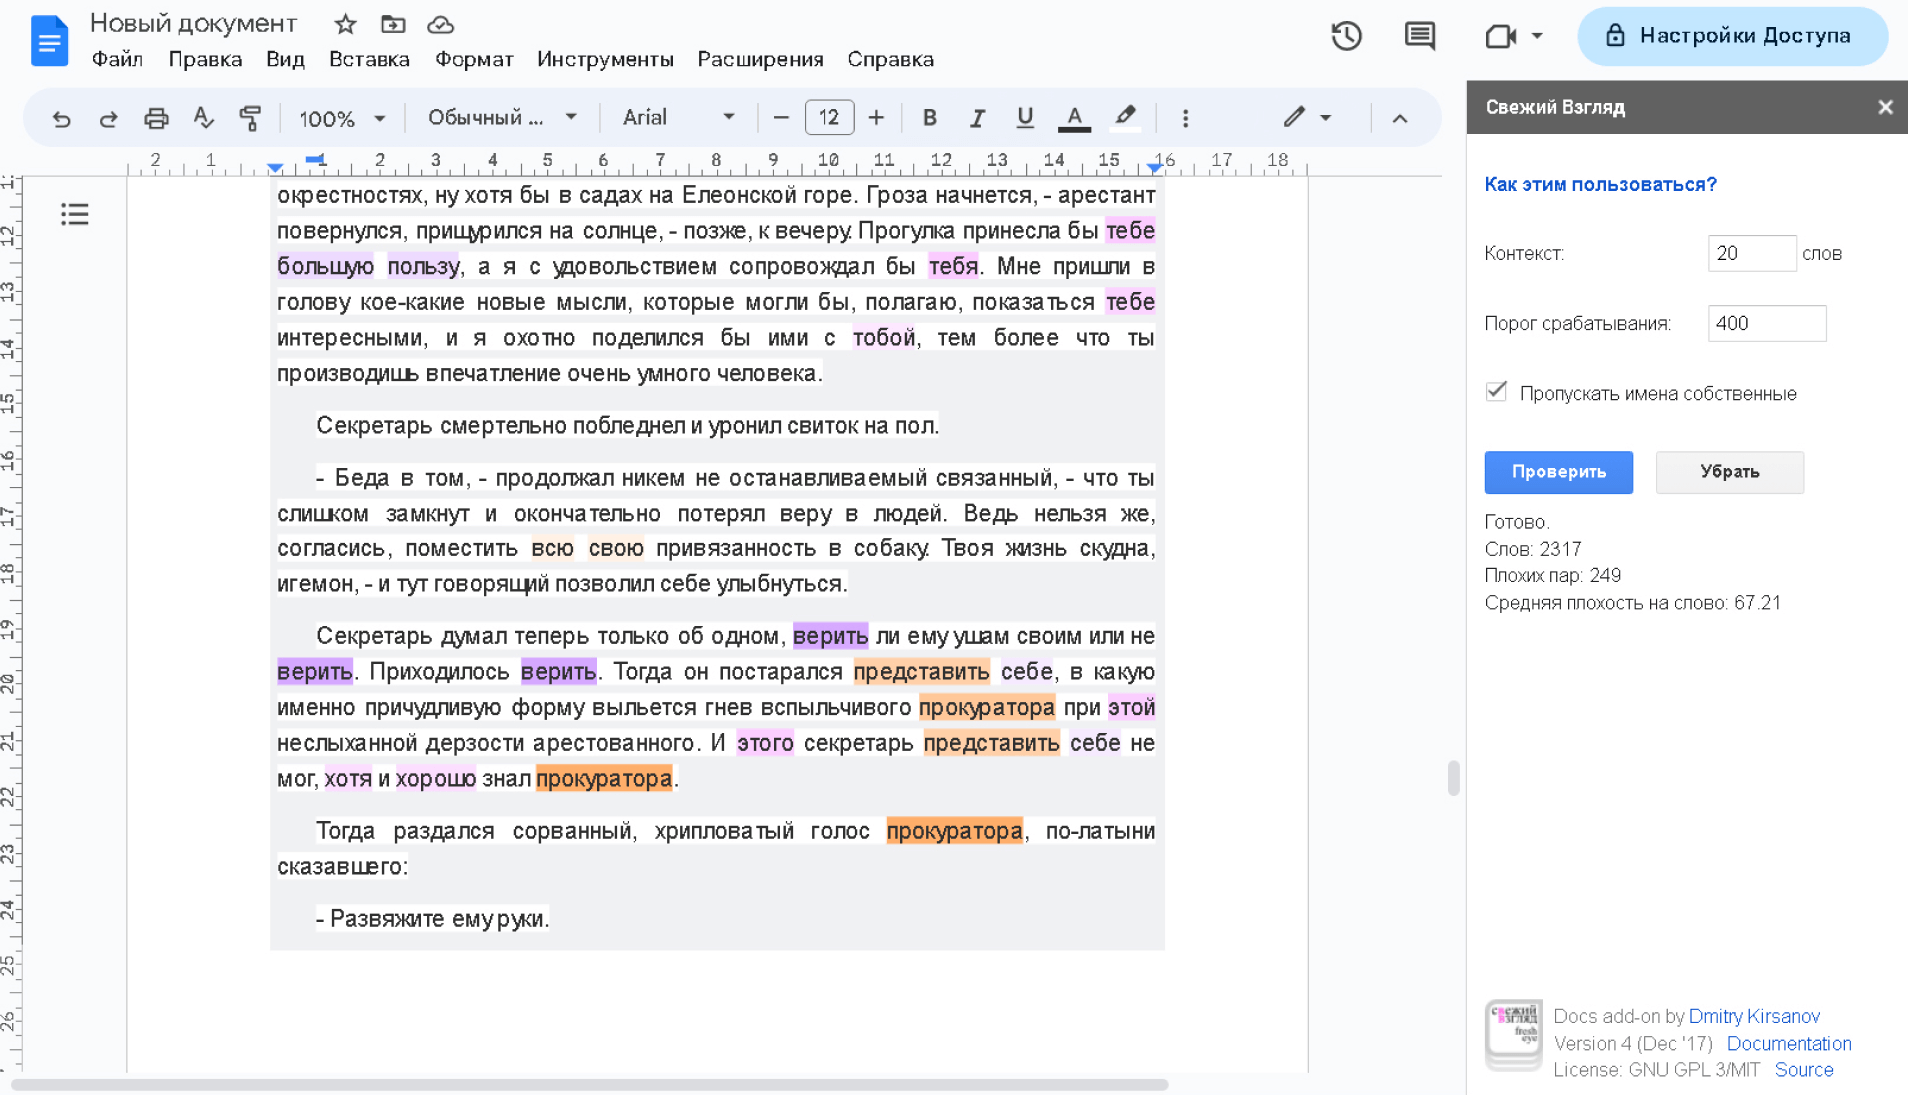Select the paint format roller tool

(250, 119)
